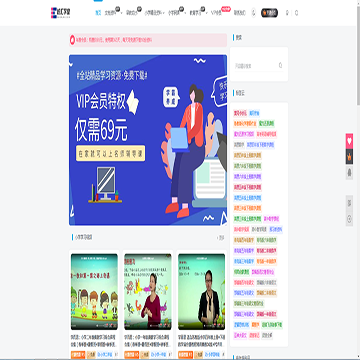Open the video with woman in red sweater
Image resolution: width=360 pixels, height=360 pixels.
pos(148,292)
